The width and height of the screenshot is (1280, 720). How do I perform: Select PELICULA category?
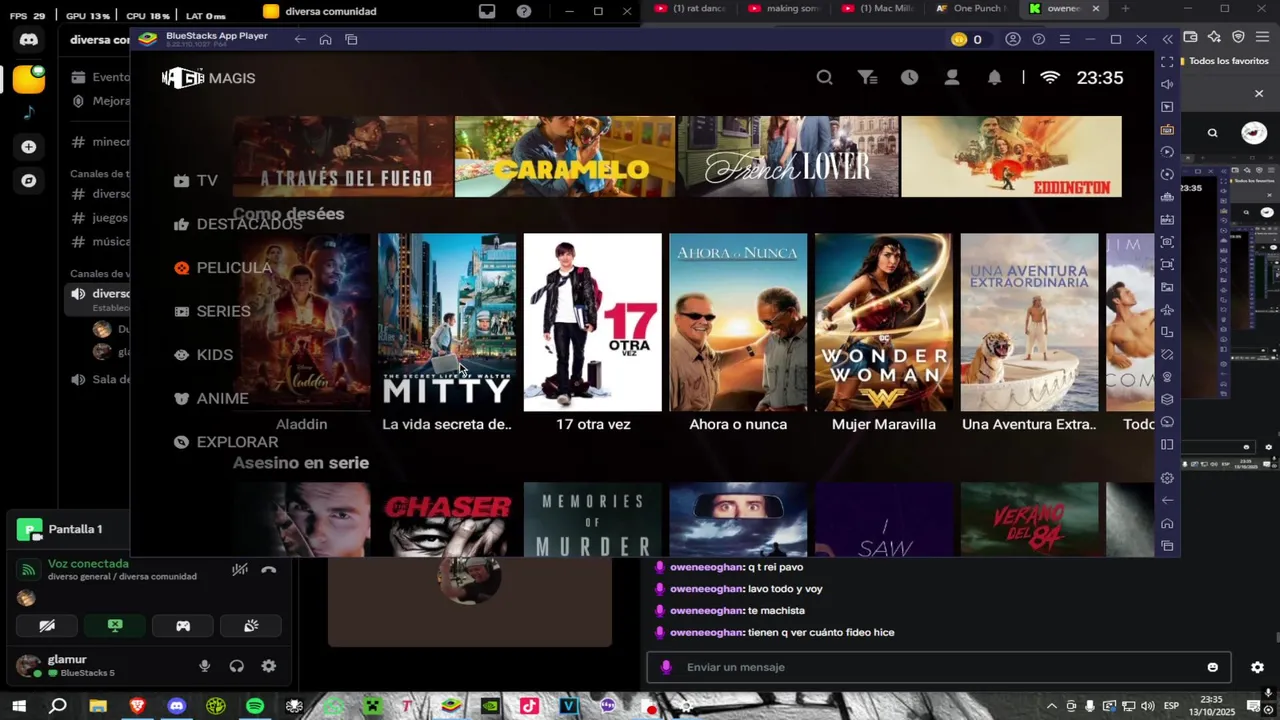(223, 268)
